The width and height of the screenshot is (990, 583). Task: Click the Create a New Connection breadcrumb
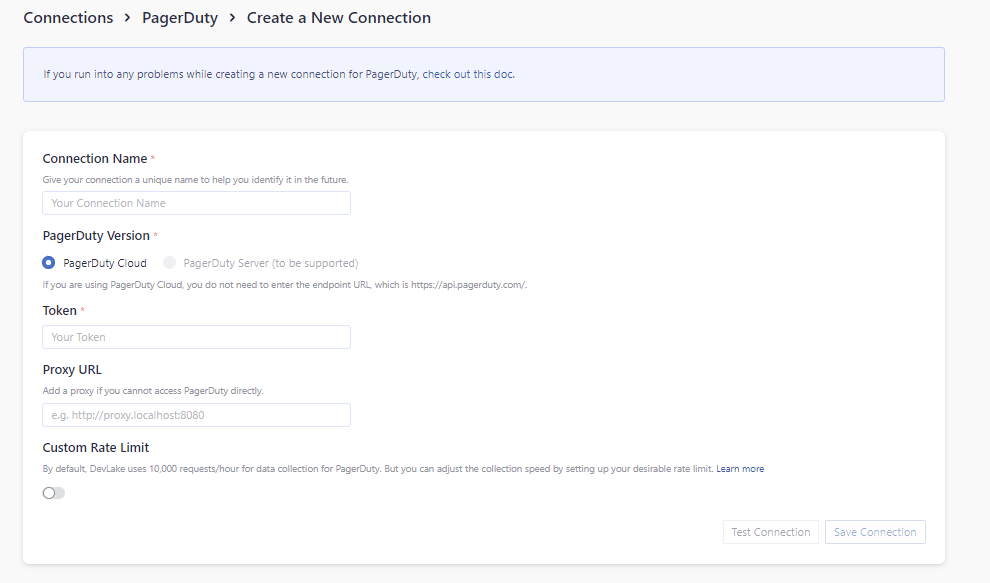pos(338,17)
